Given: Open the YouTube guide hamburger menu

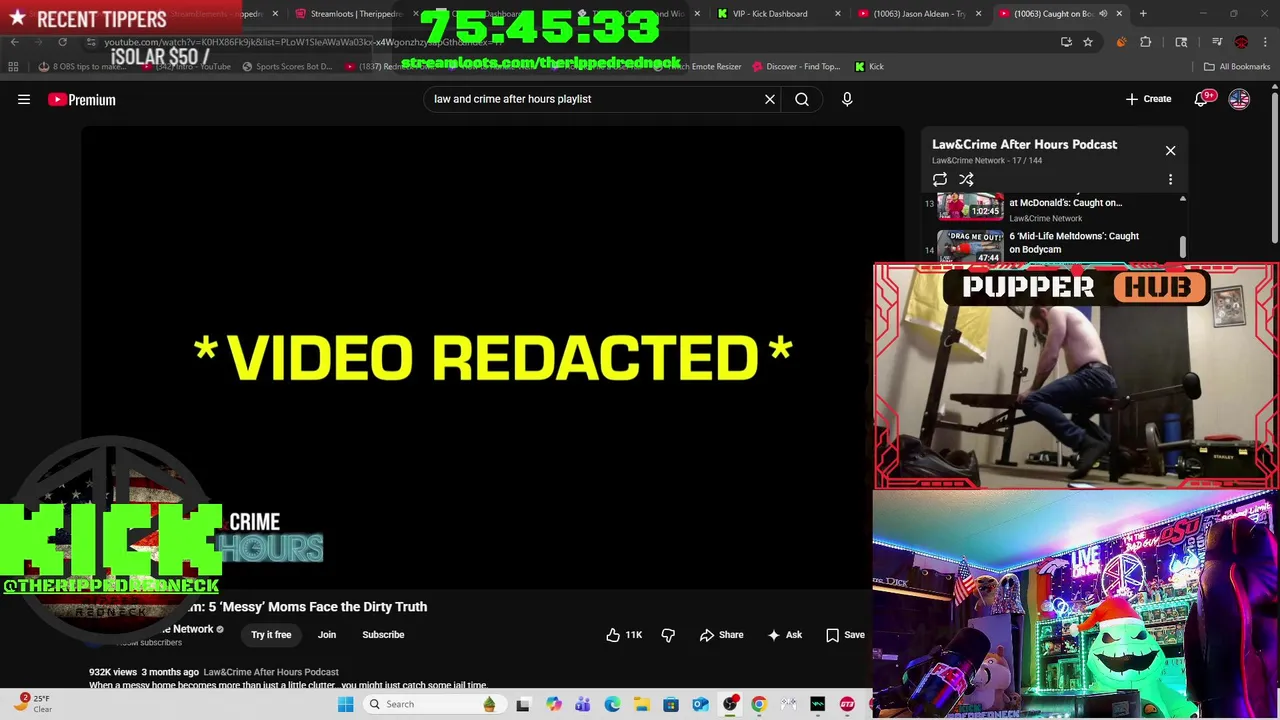Looking at the screenshot, I should pyautogui.click(x=24, y=99).
